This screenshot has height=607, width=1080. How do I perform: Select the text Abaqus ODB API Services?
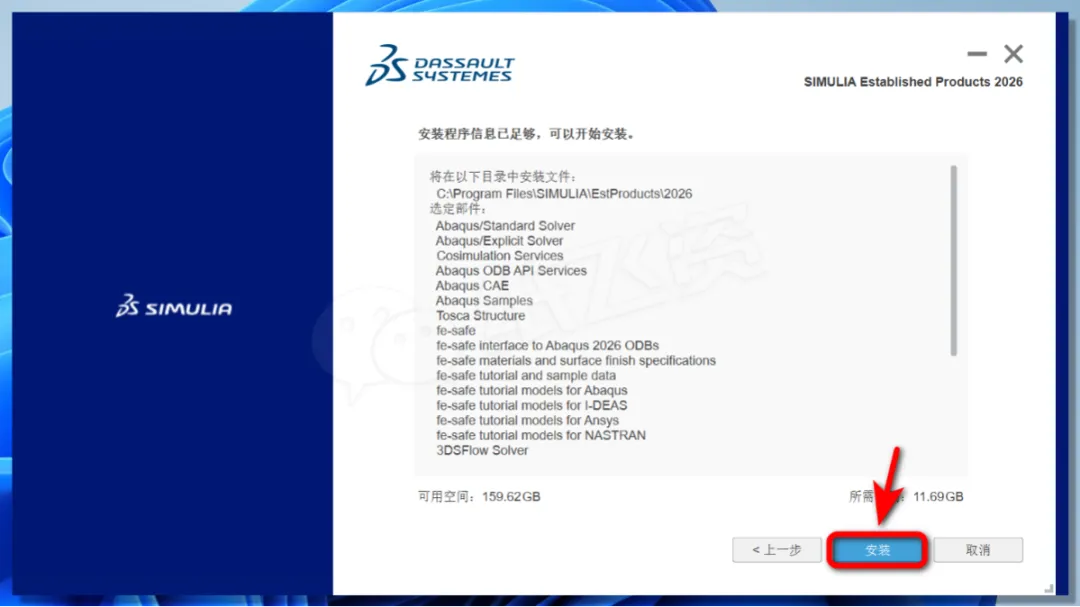point(511,271)
